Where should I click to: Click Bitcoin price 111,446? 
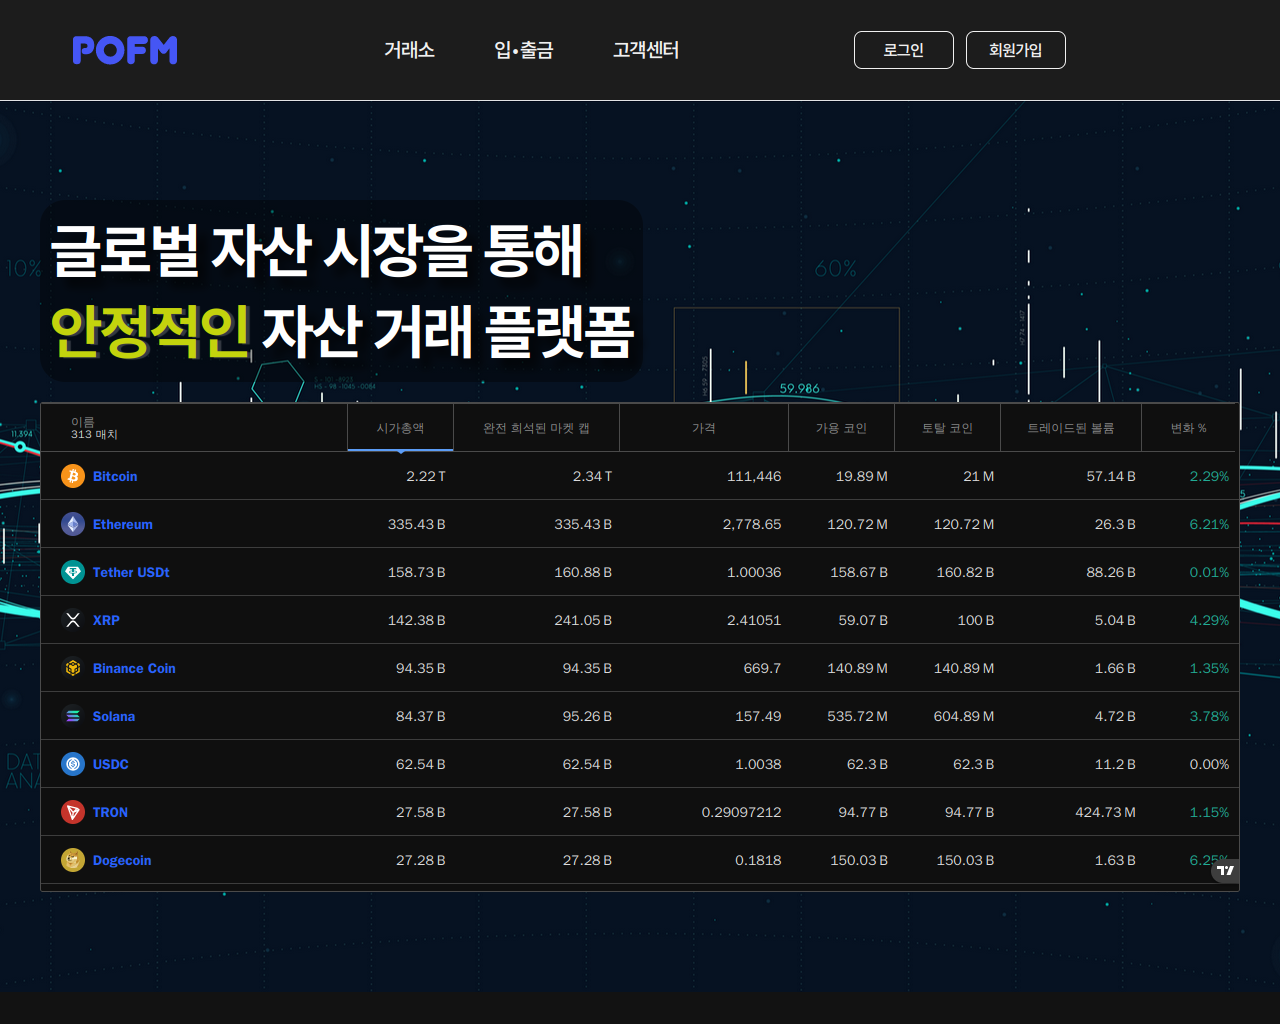(754, 477)
